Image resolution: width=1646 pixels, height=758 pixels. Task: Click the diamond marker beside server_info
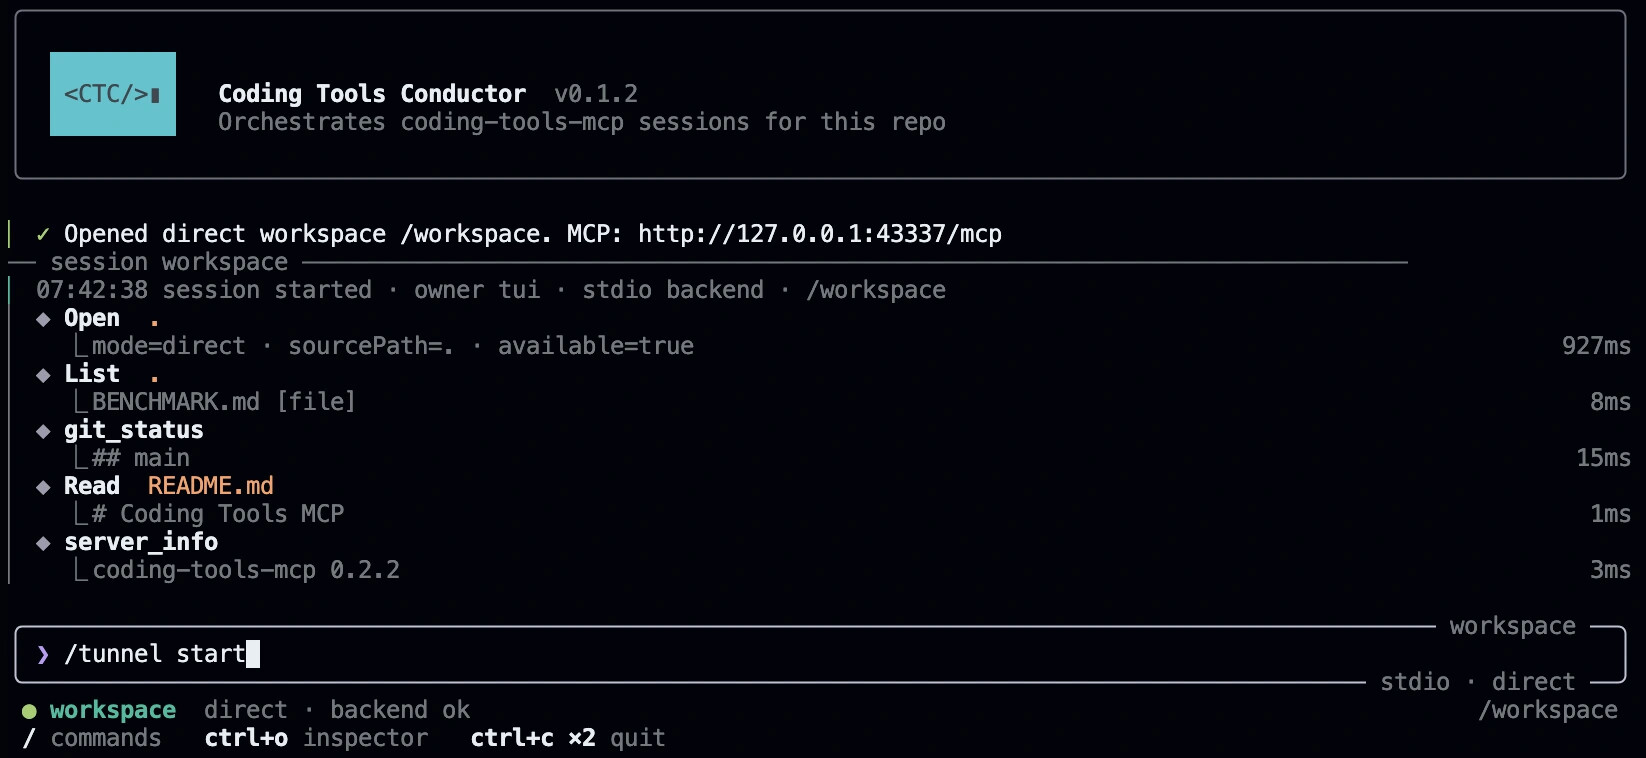tap(43, 543)
